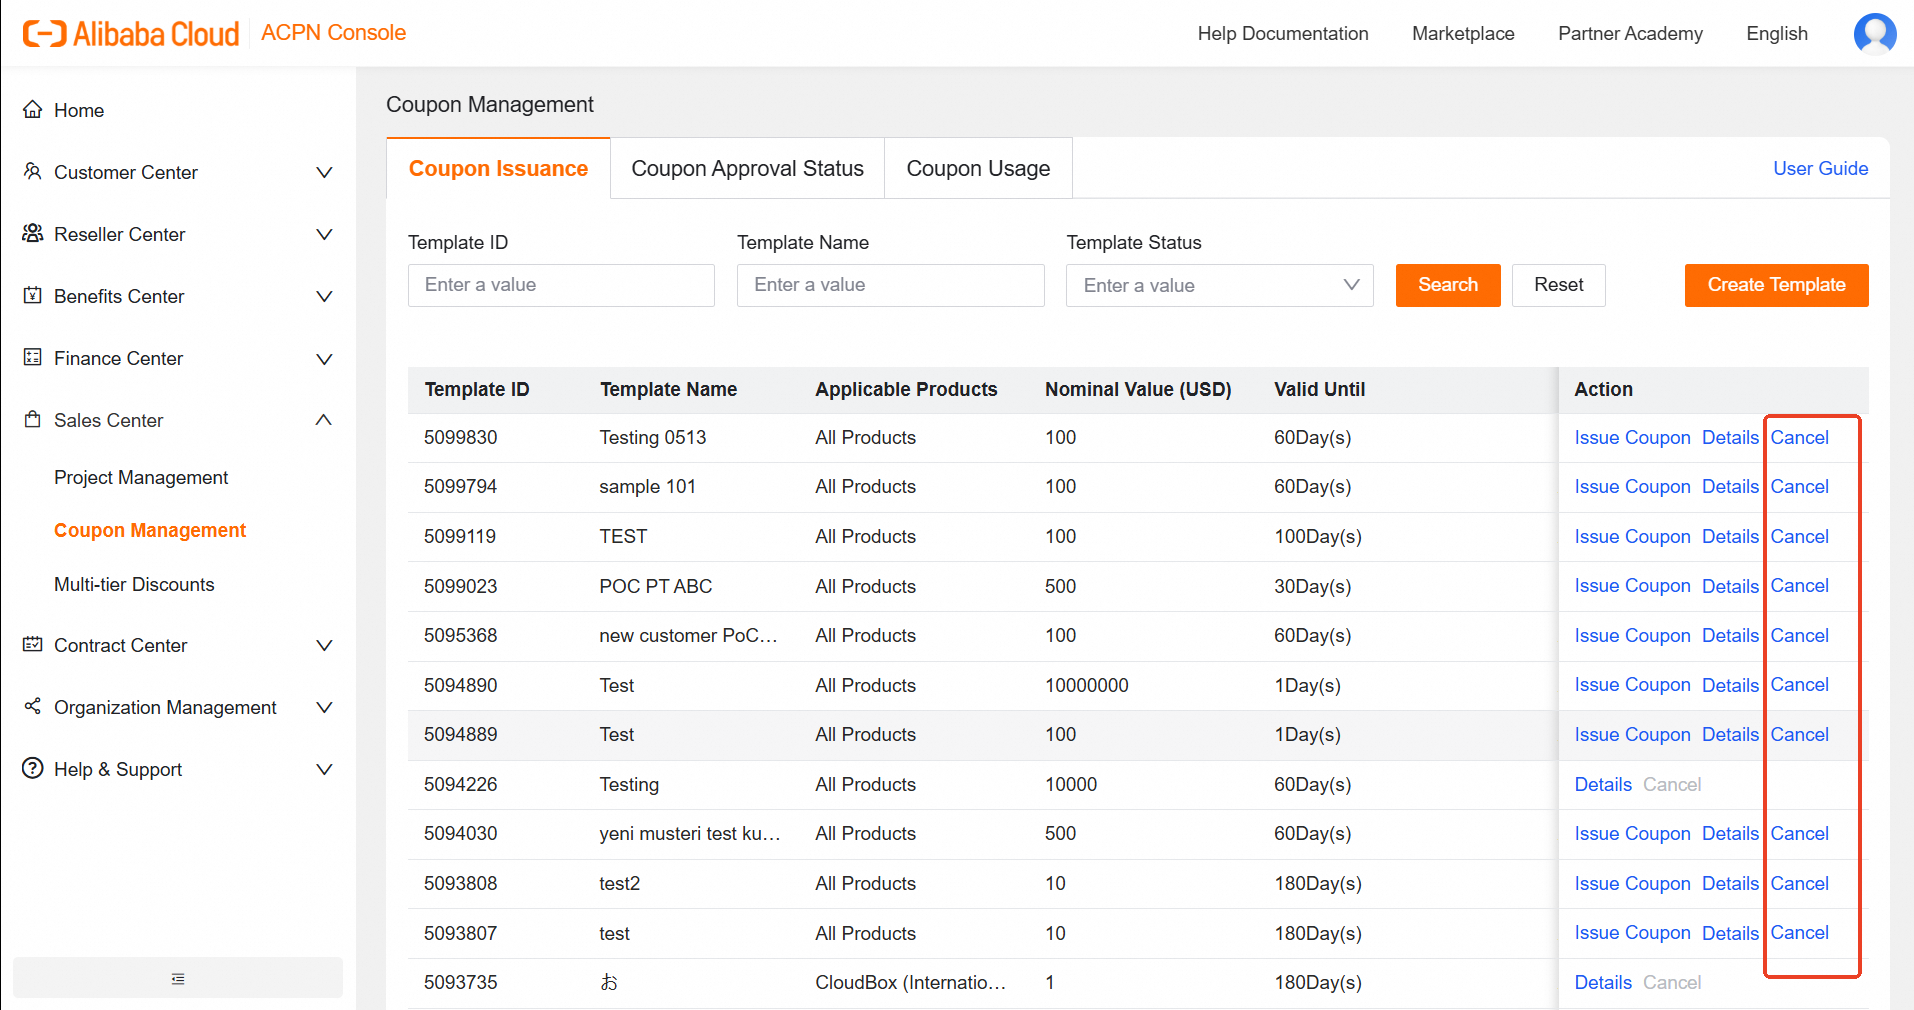
Task: Issue Coupon for template 5099830
Action: click(1632, 437)
